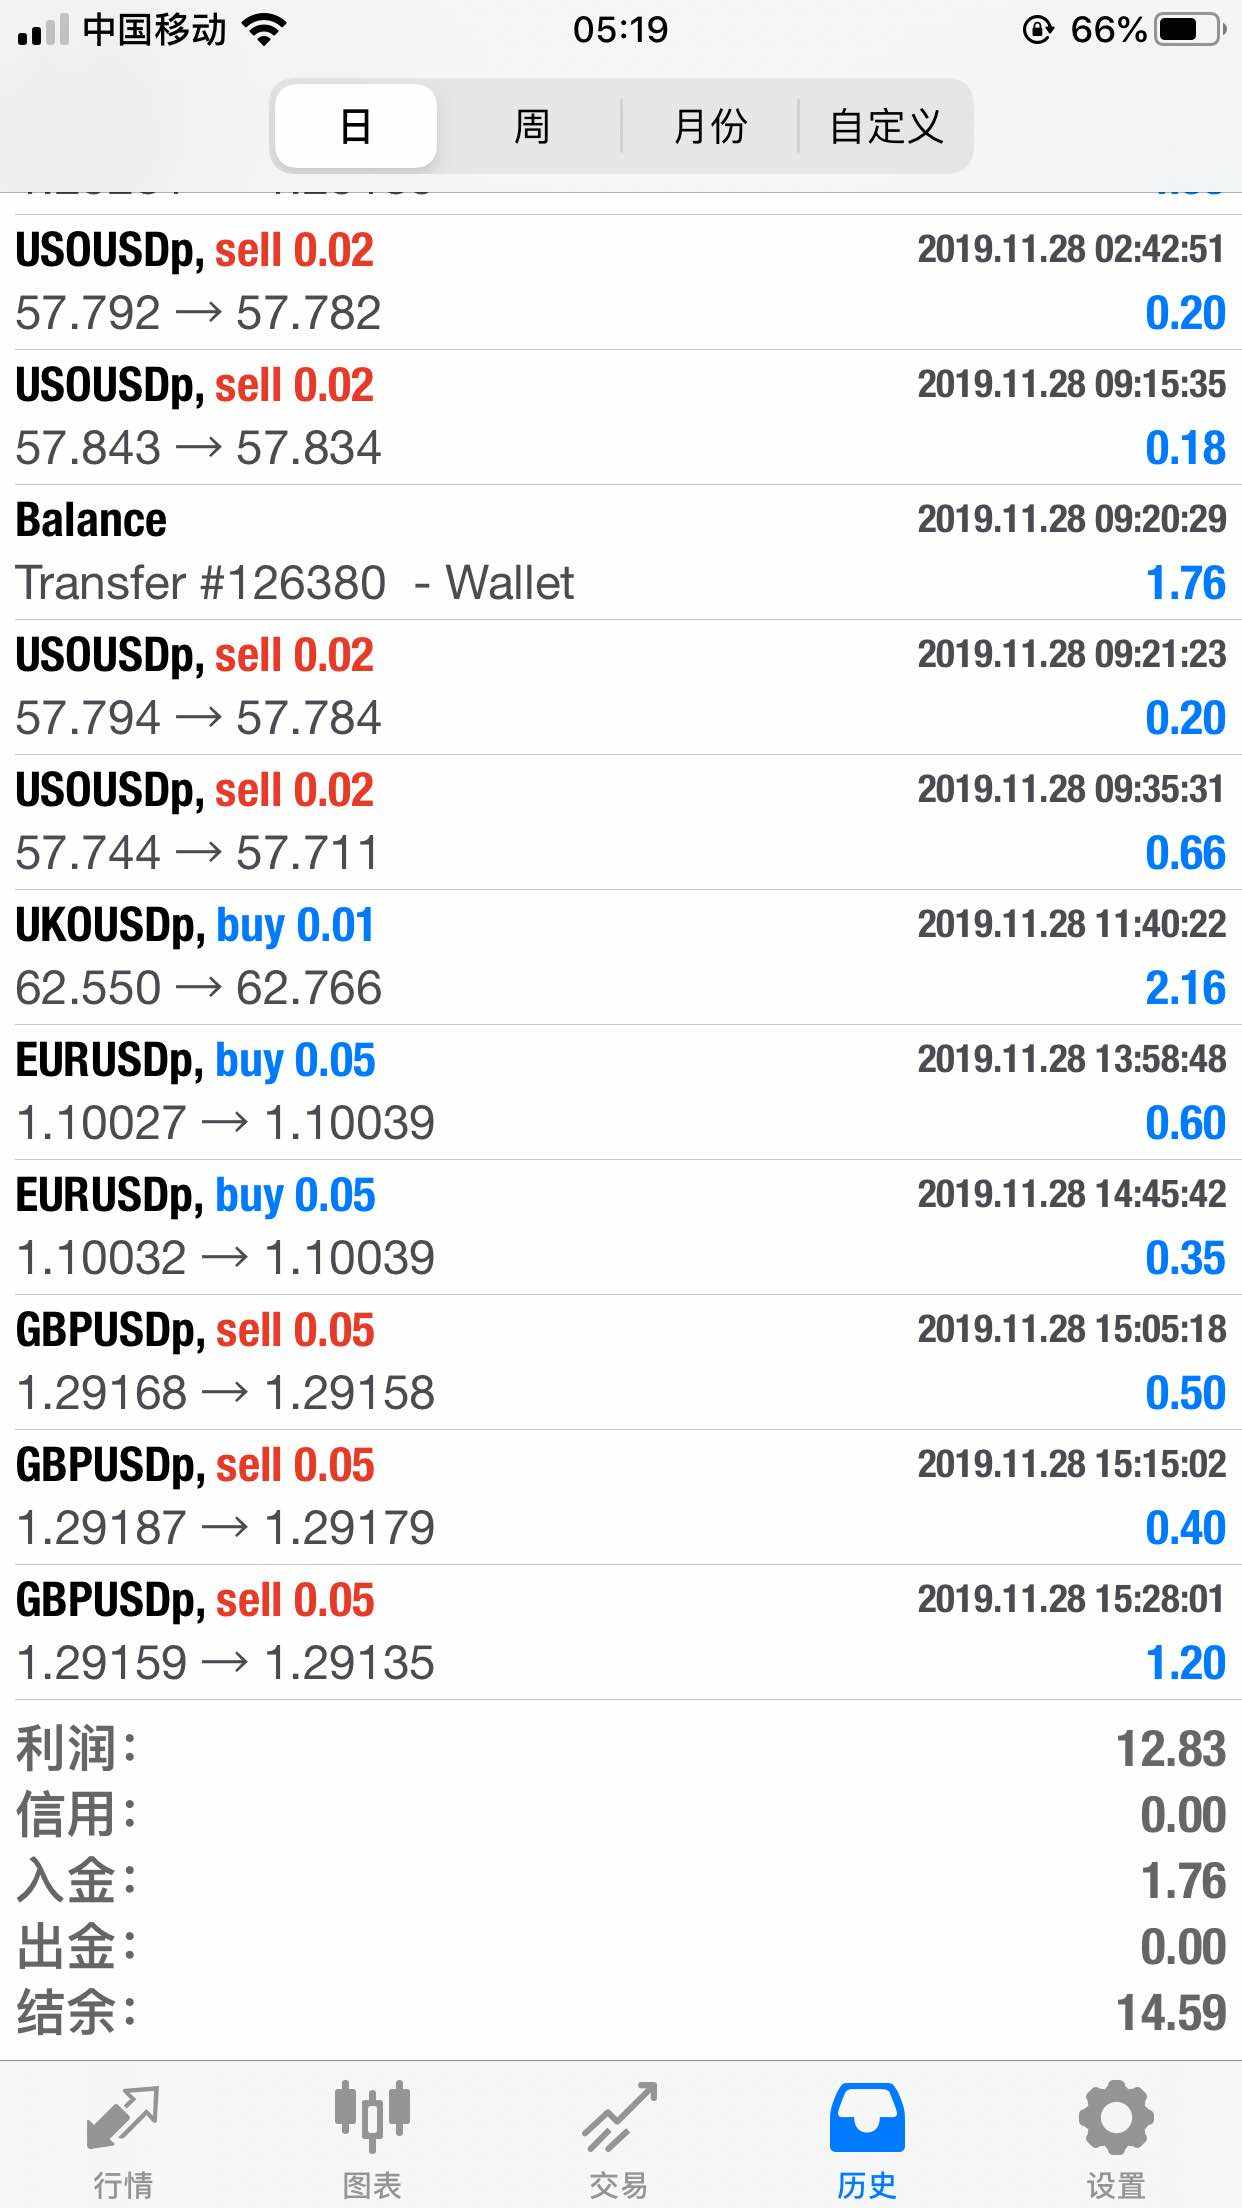
Task: Switch period to Day (日)
Action: pos(356,127)
